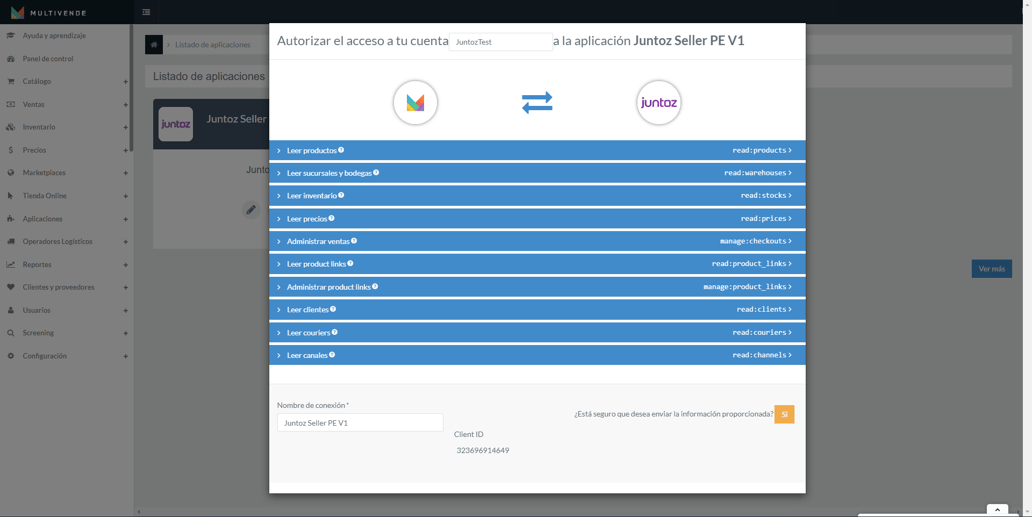Click the home breadcrumb icon
This screenshot has width=1032, height=517.
(x=153, y=45)
